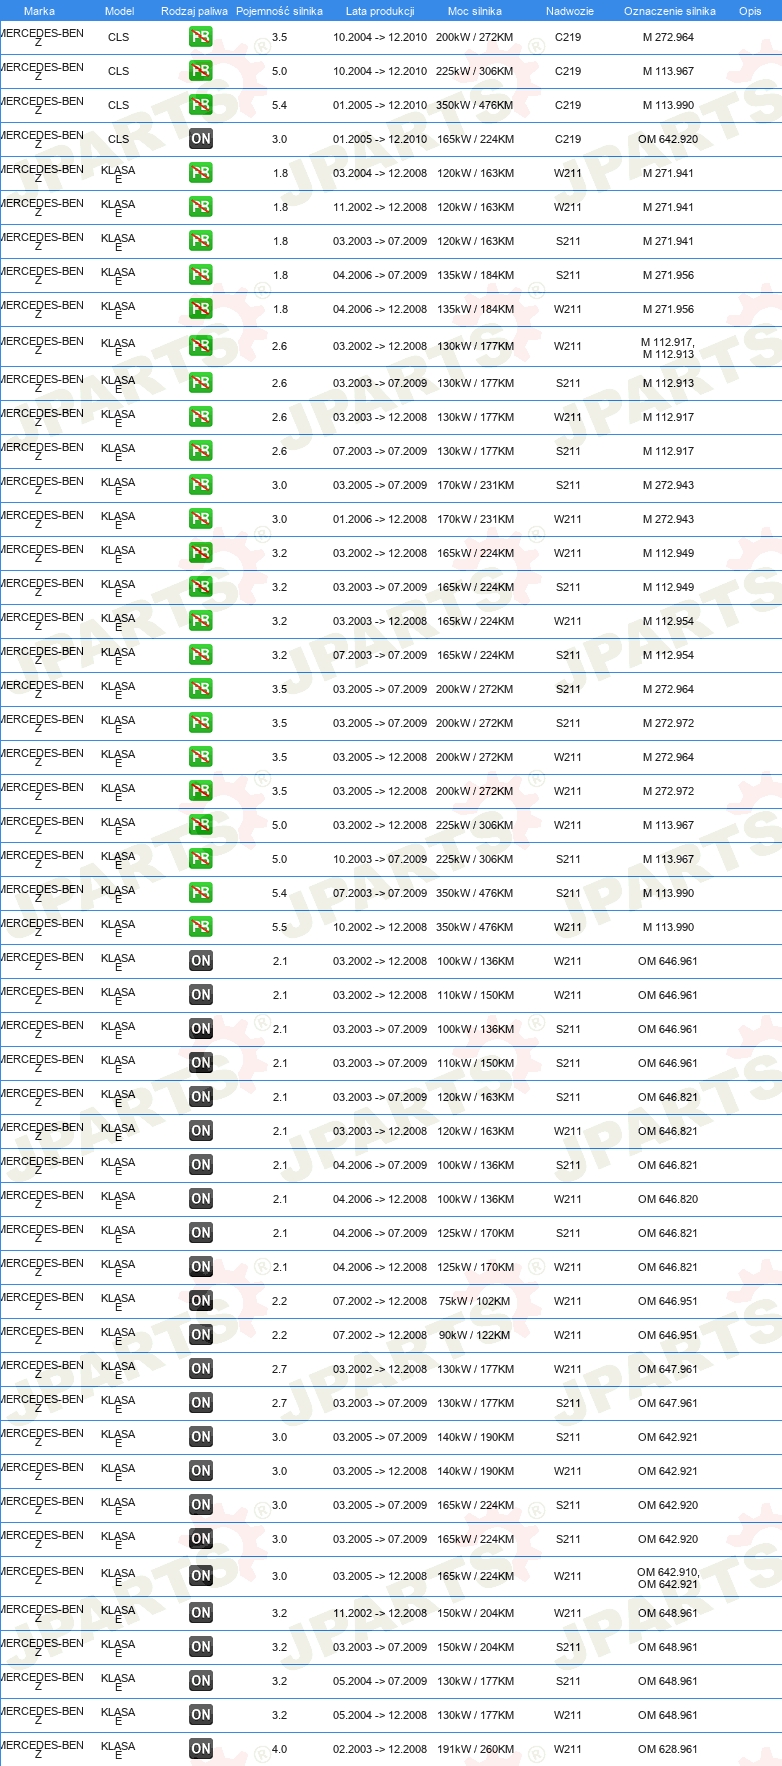Click the engine codes OM 642.910, OM 642.921
This screenshot has width=782, height=1766.
point(668,1578)
